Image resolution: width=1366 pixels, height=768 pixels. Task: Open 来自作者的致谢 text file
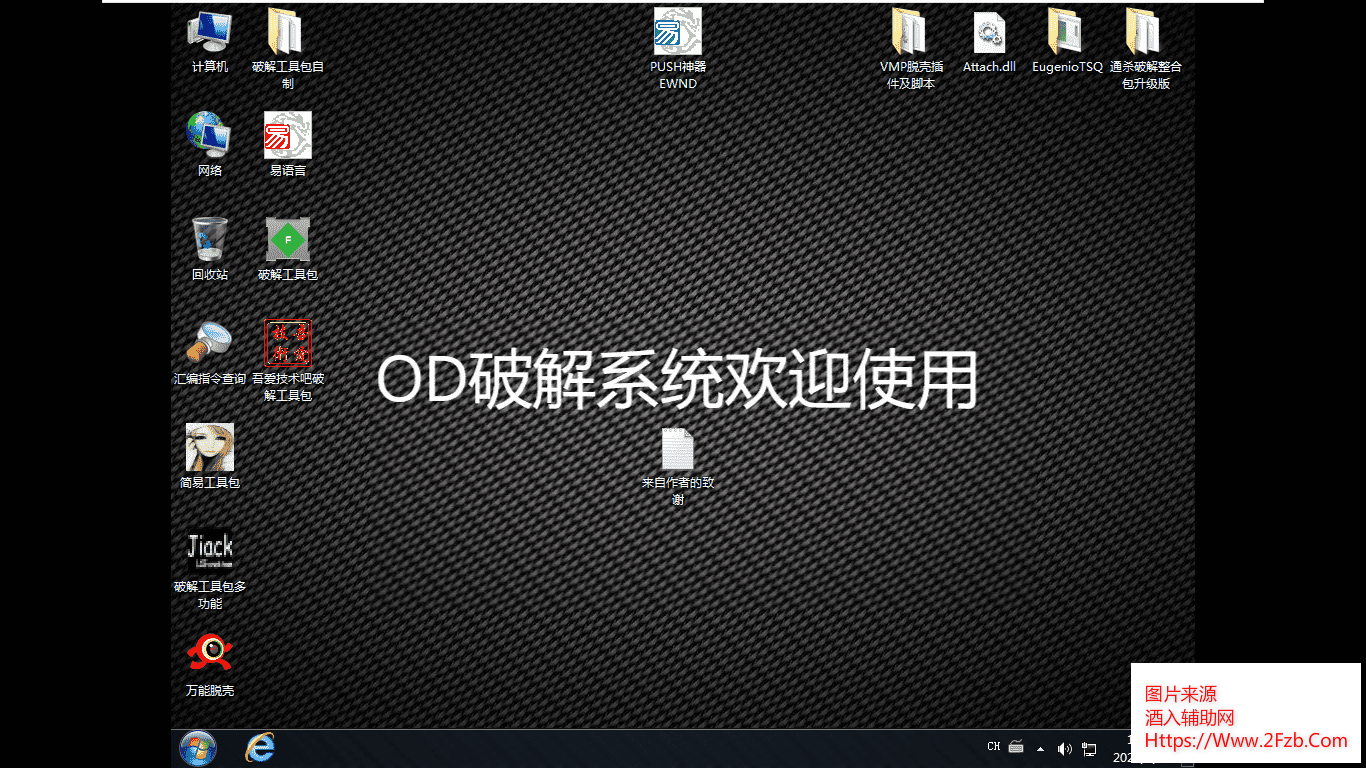[x=678, y=450]
